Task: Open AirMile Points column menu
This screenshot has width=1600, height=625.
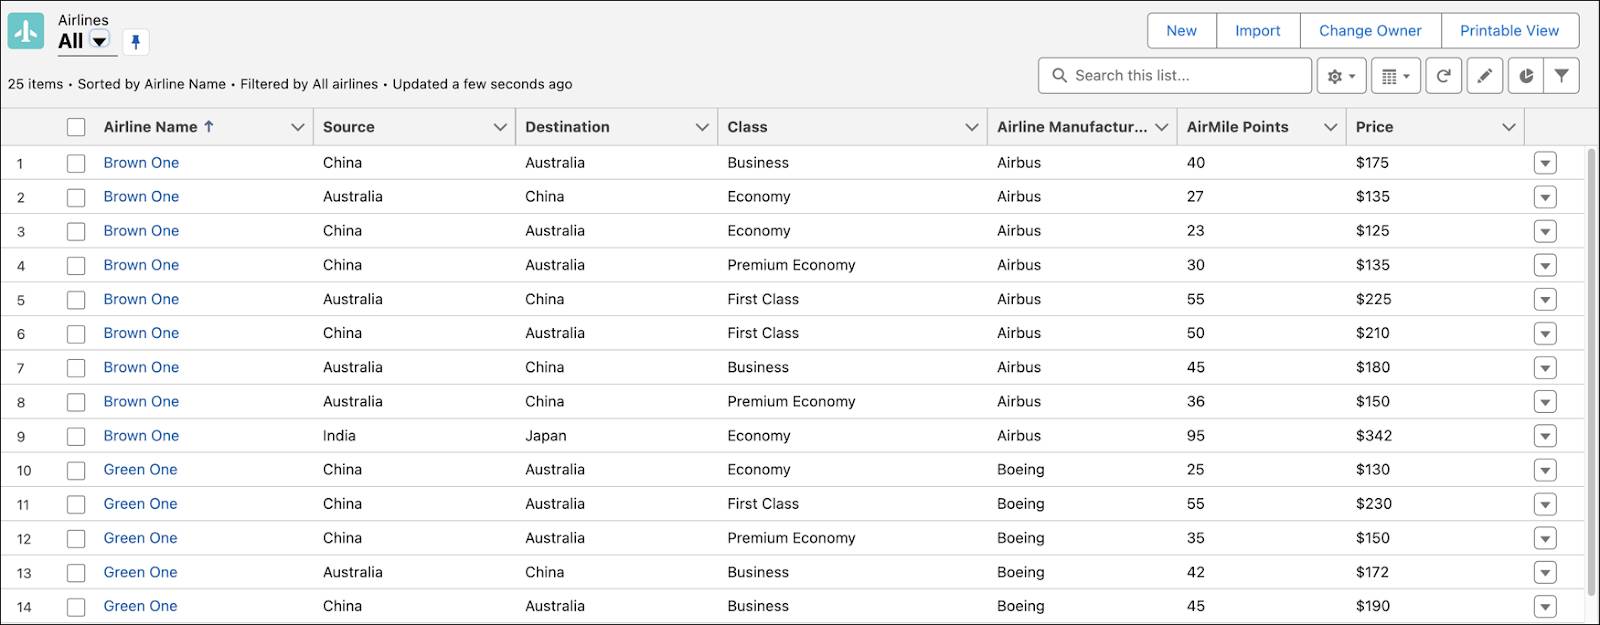Action: tap(1330, 127)
